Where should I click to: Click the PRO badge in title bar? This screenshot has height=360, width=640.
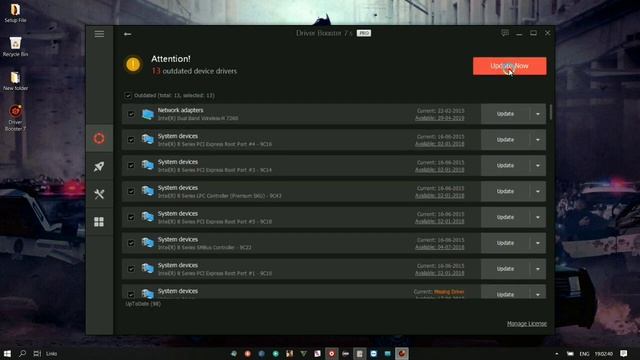[x=364, y=33]
